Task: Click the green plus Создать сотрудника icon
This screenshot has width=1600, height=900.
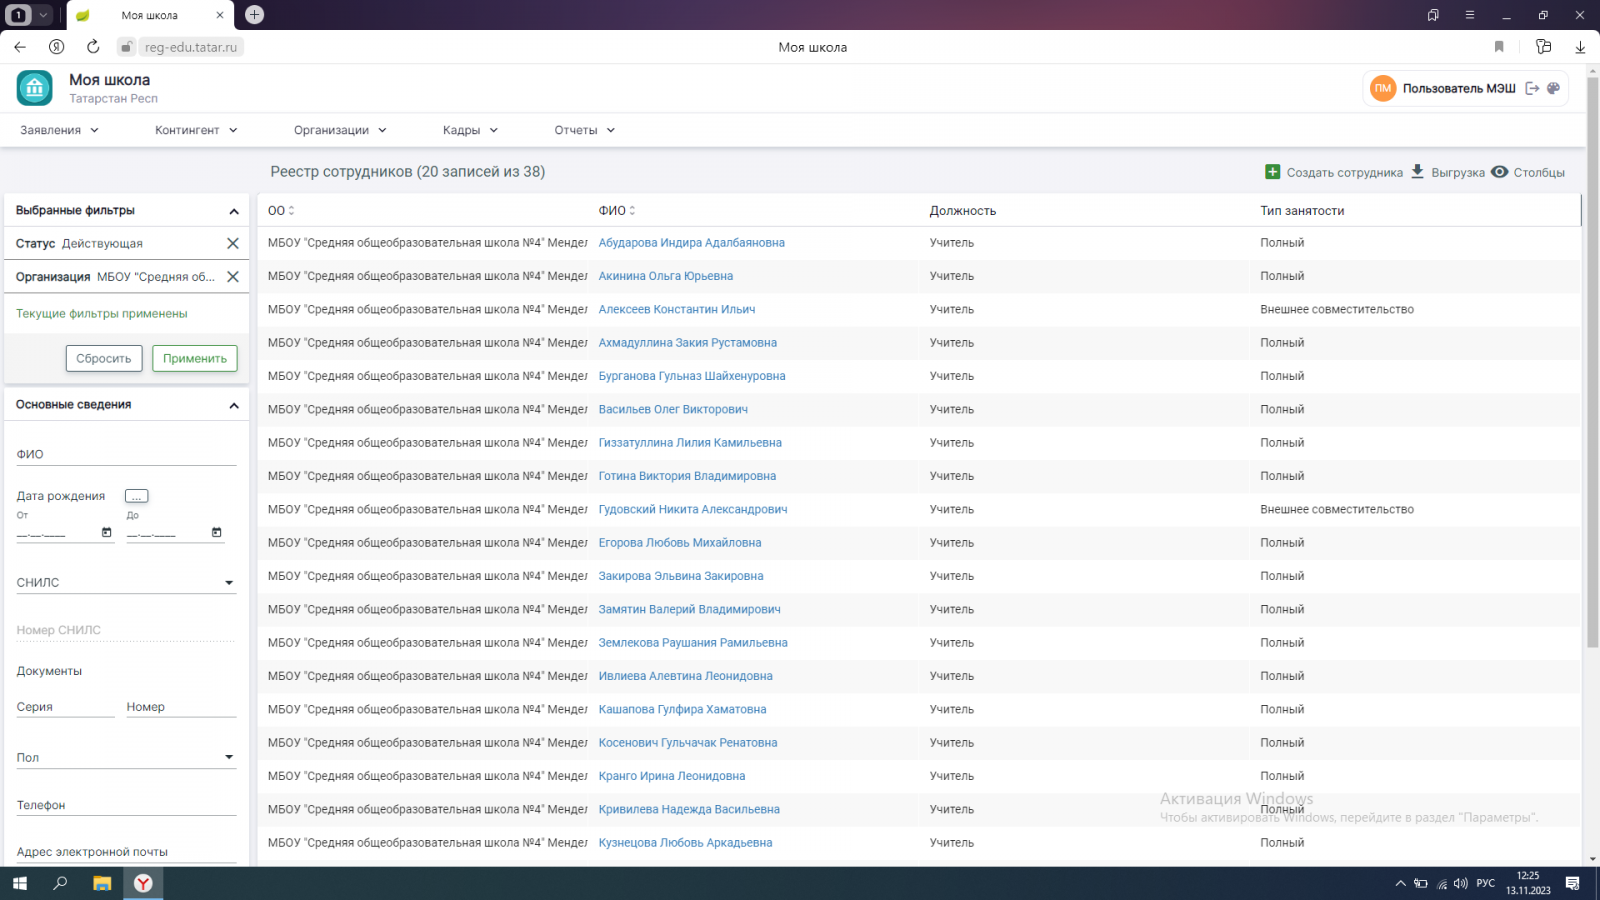Action: (1272, 172)
